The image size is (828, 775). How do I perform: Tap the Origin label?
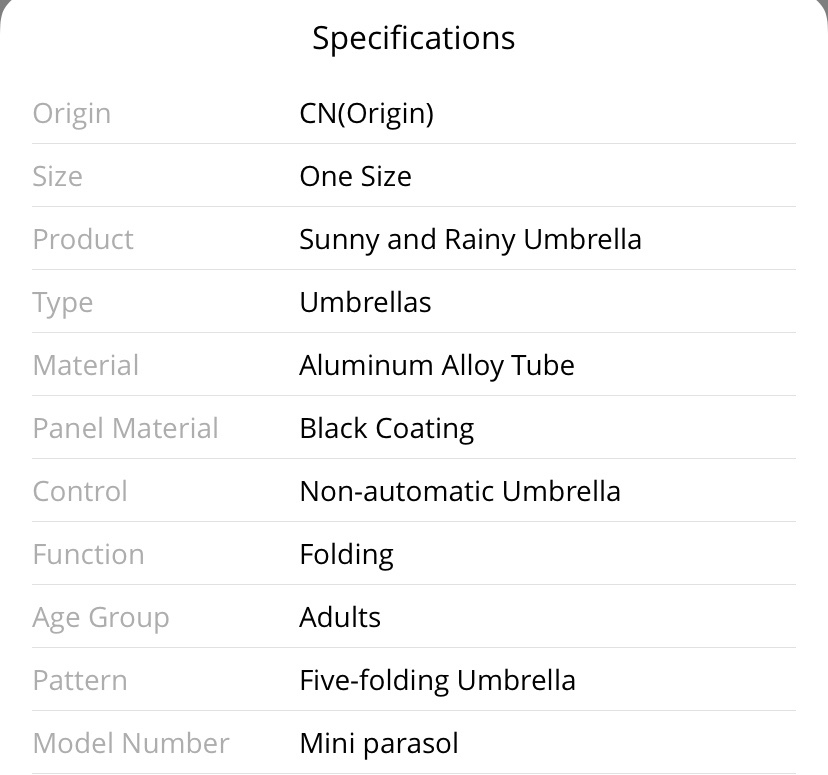pos(72,115)
